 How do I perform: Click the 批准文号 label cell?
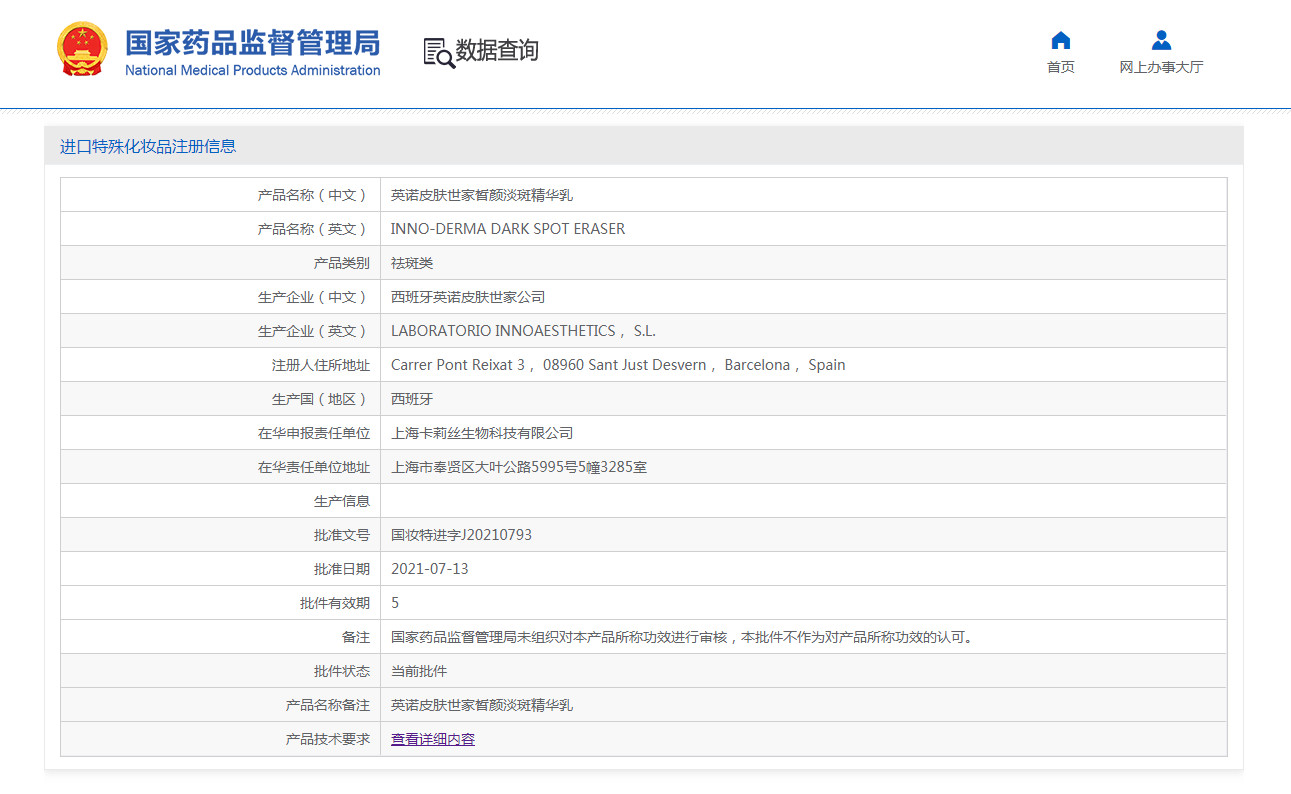coord(221,535)
